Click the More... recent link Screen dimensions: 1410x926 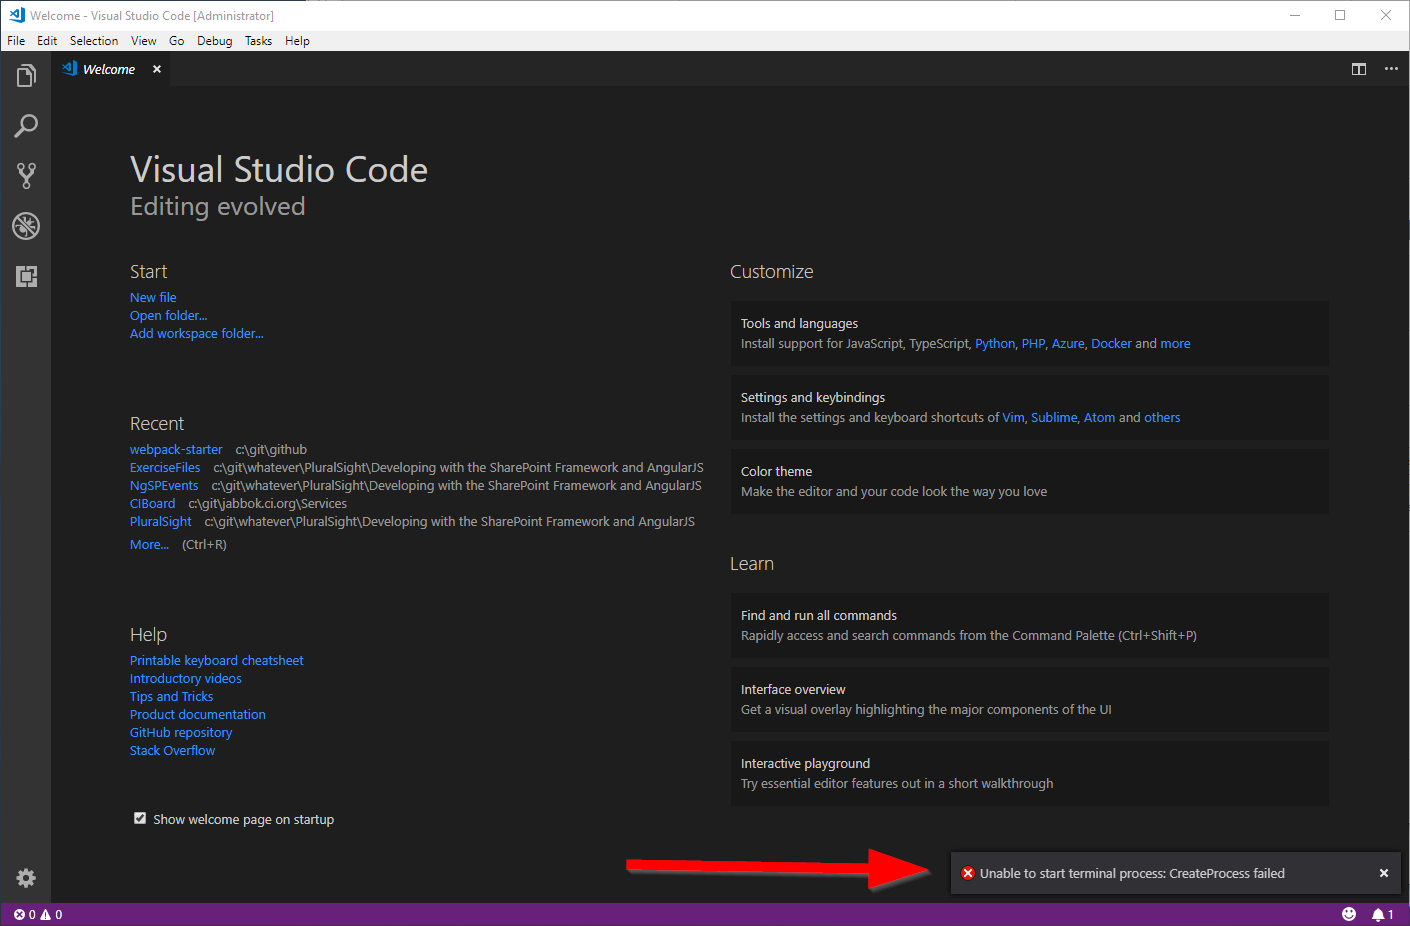click(149, 544)
